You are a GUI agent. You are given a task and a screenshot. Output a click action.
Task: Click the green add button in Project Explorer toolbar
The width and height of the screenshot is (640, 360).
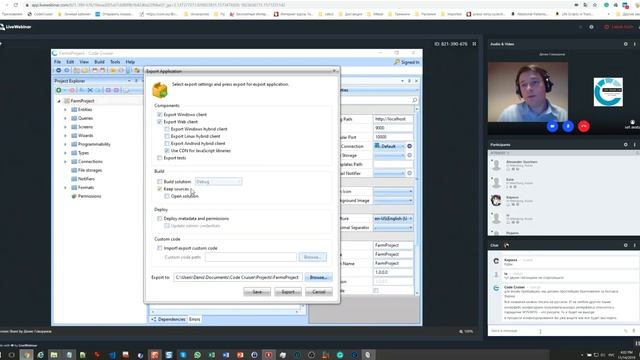[59, 90]
